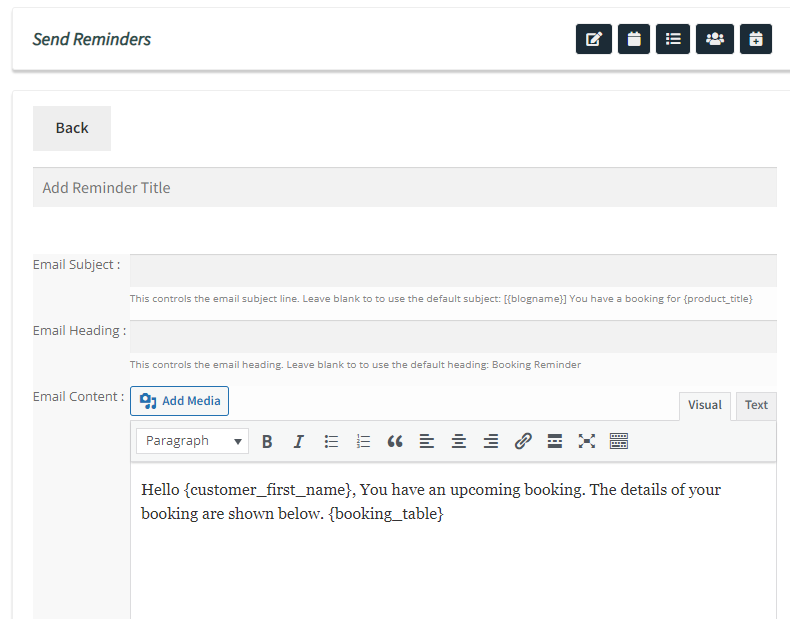Insert a numbered list
The image size is (790, 619).
click(x=363, y=441)
